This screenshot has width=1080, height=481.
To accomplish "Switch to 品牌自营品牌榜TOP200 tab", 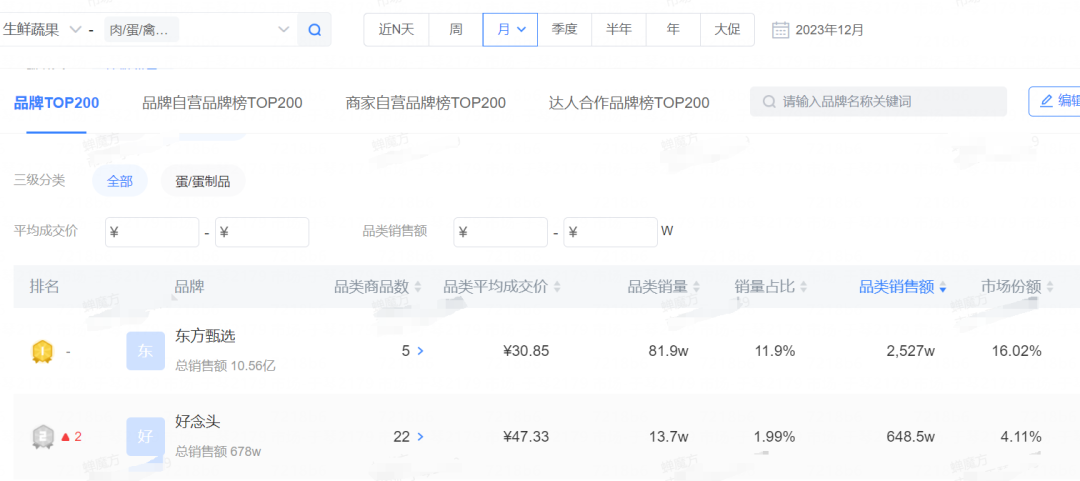I will coord(222,103).
